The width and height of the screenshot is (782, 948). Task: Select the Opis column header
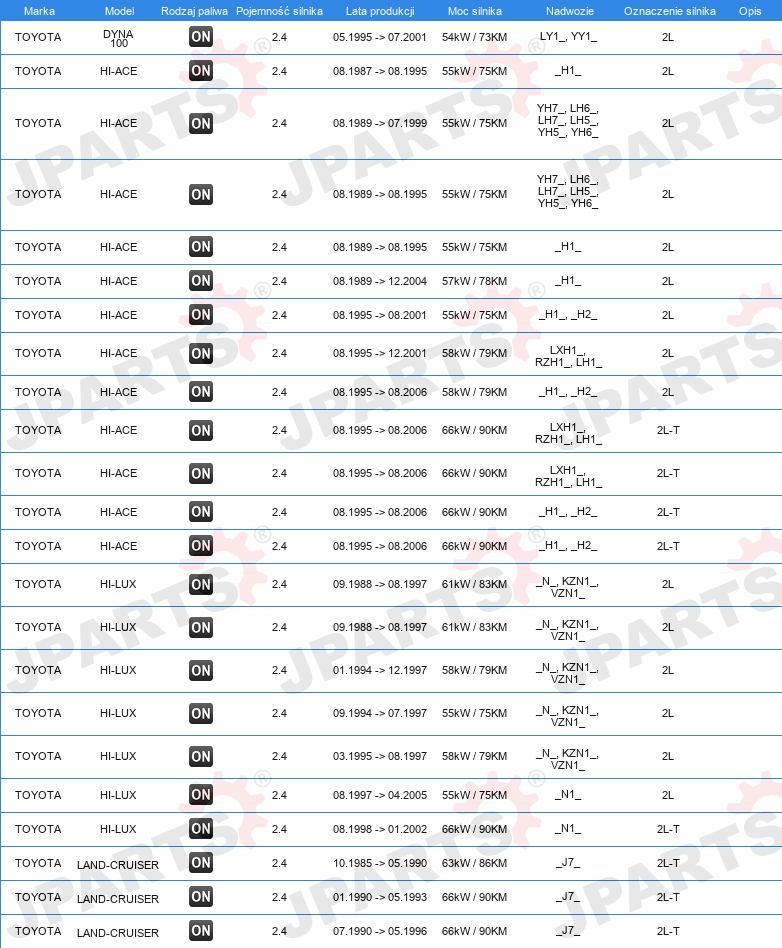(x=750, y=11)
